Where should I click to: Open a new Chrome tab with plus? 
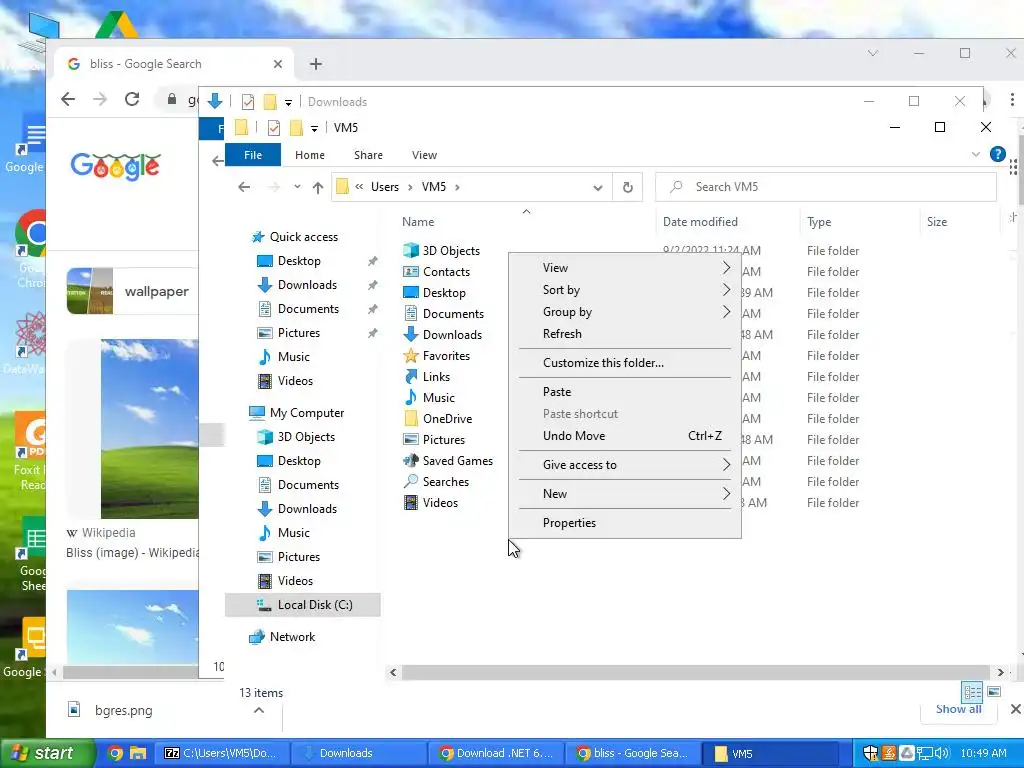pyautogui.click(x=316, y=64)
